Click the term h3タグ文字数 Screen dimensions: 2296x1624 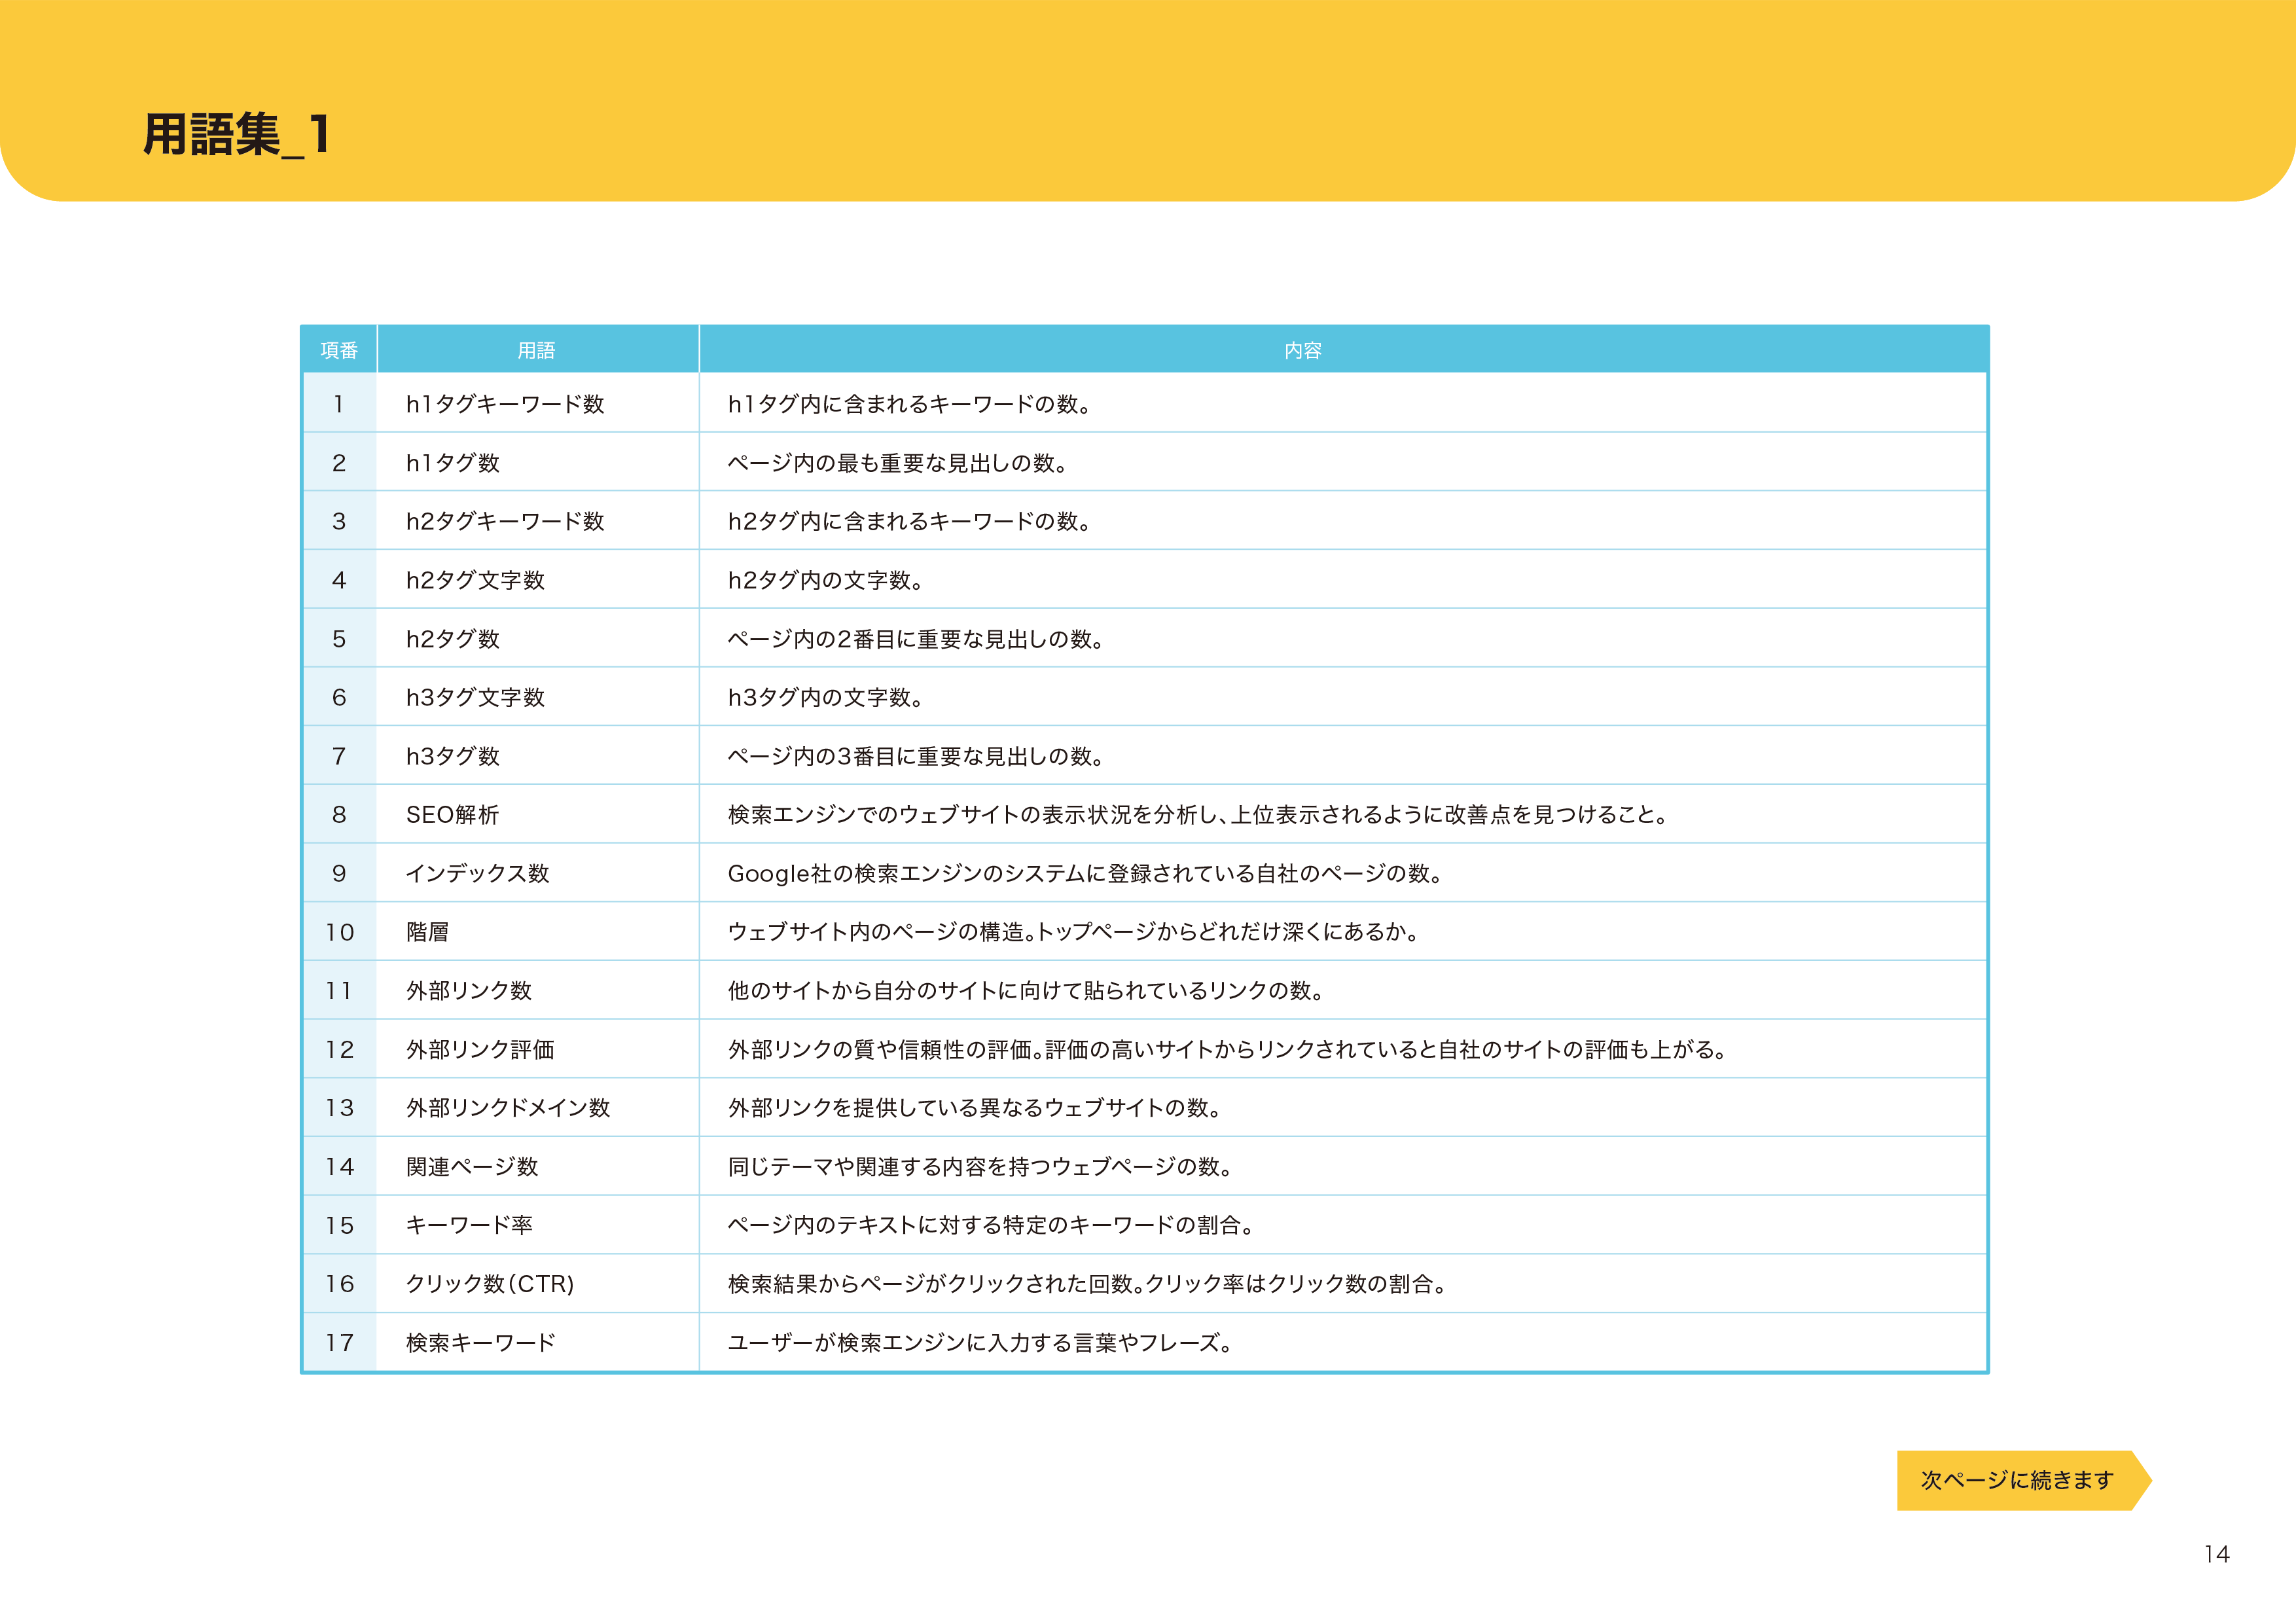[475, 697]
